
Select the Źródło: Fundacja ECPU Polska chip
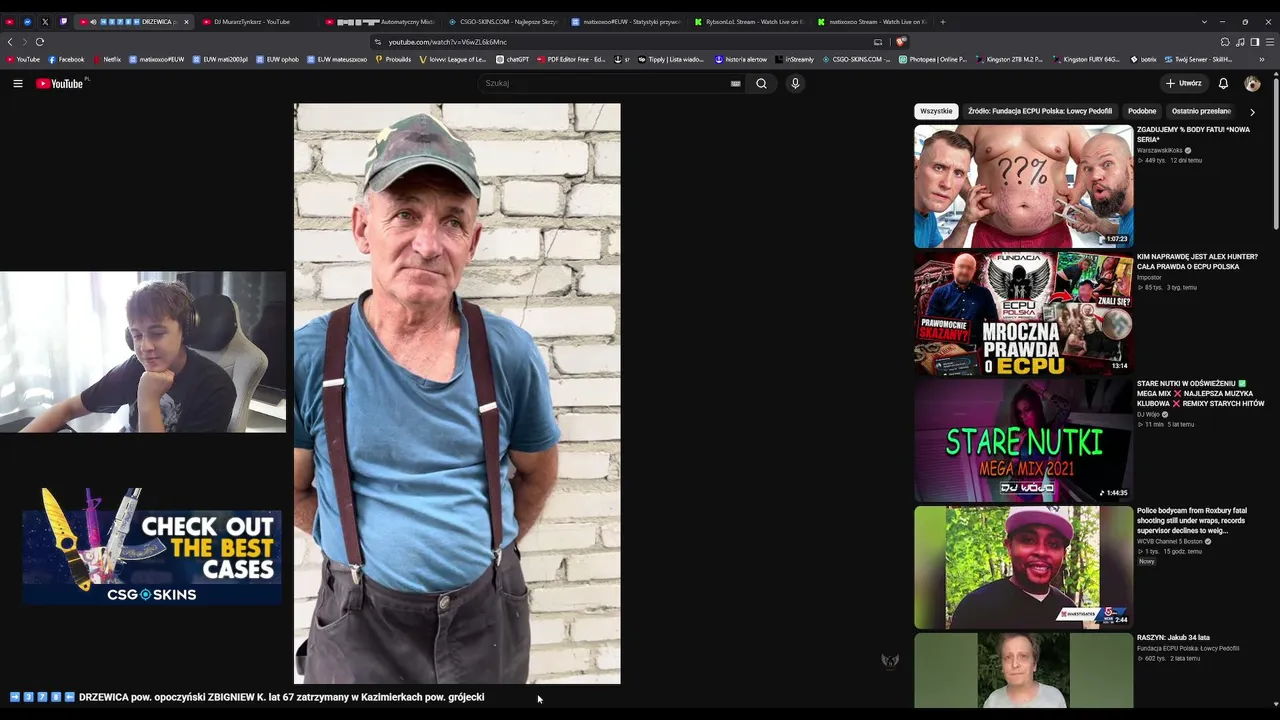[1040, 111]
